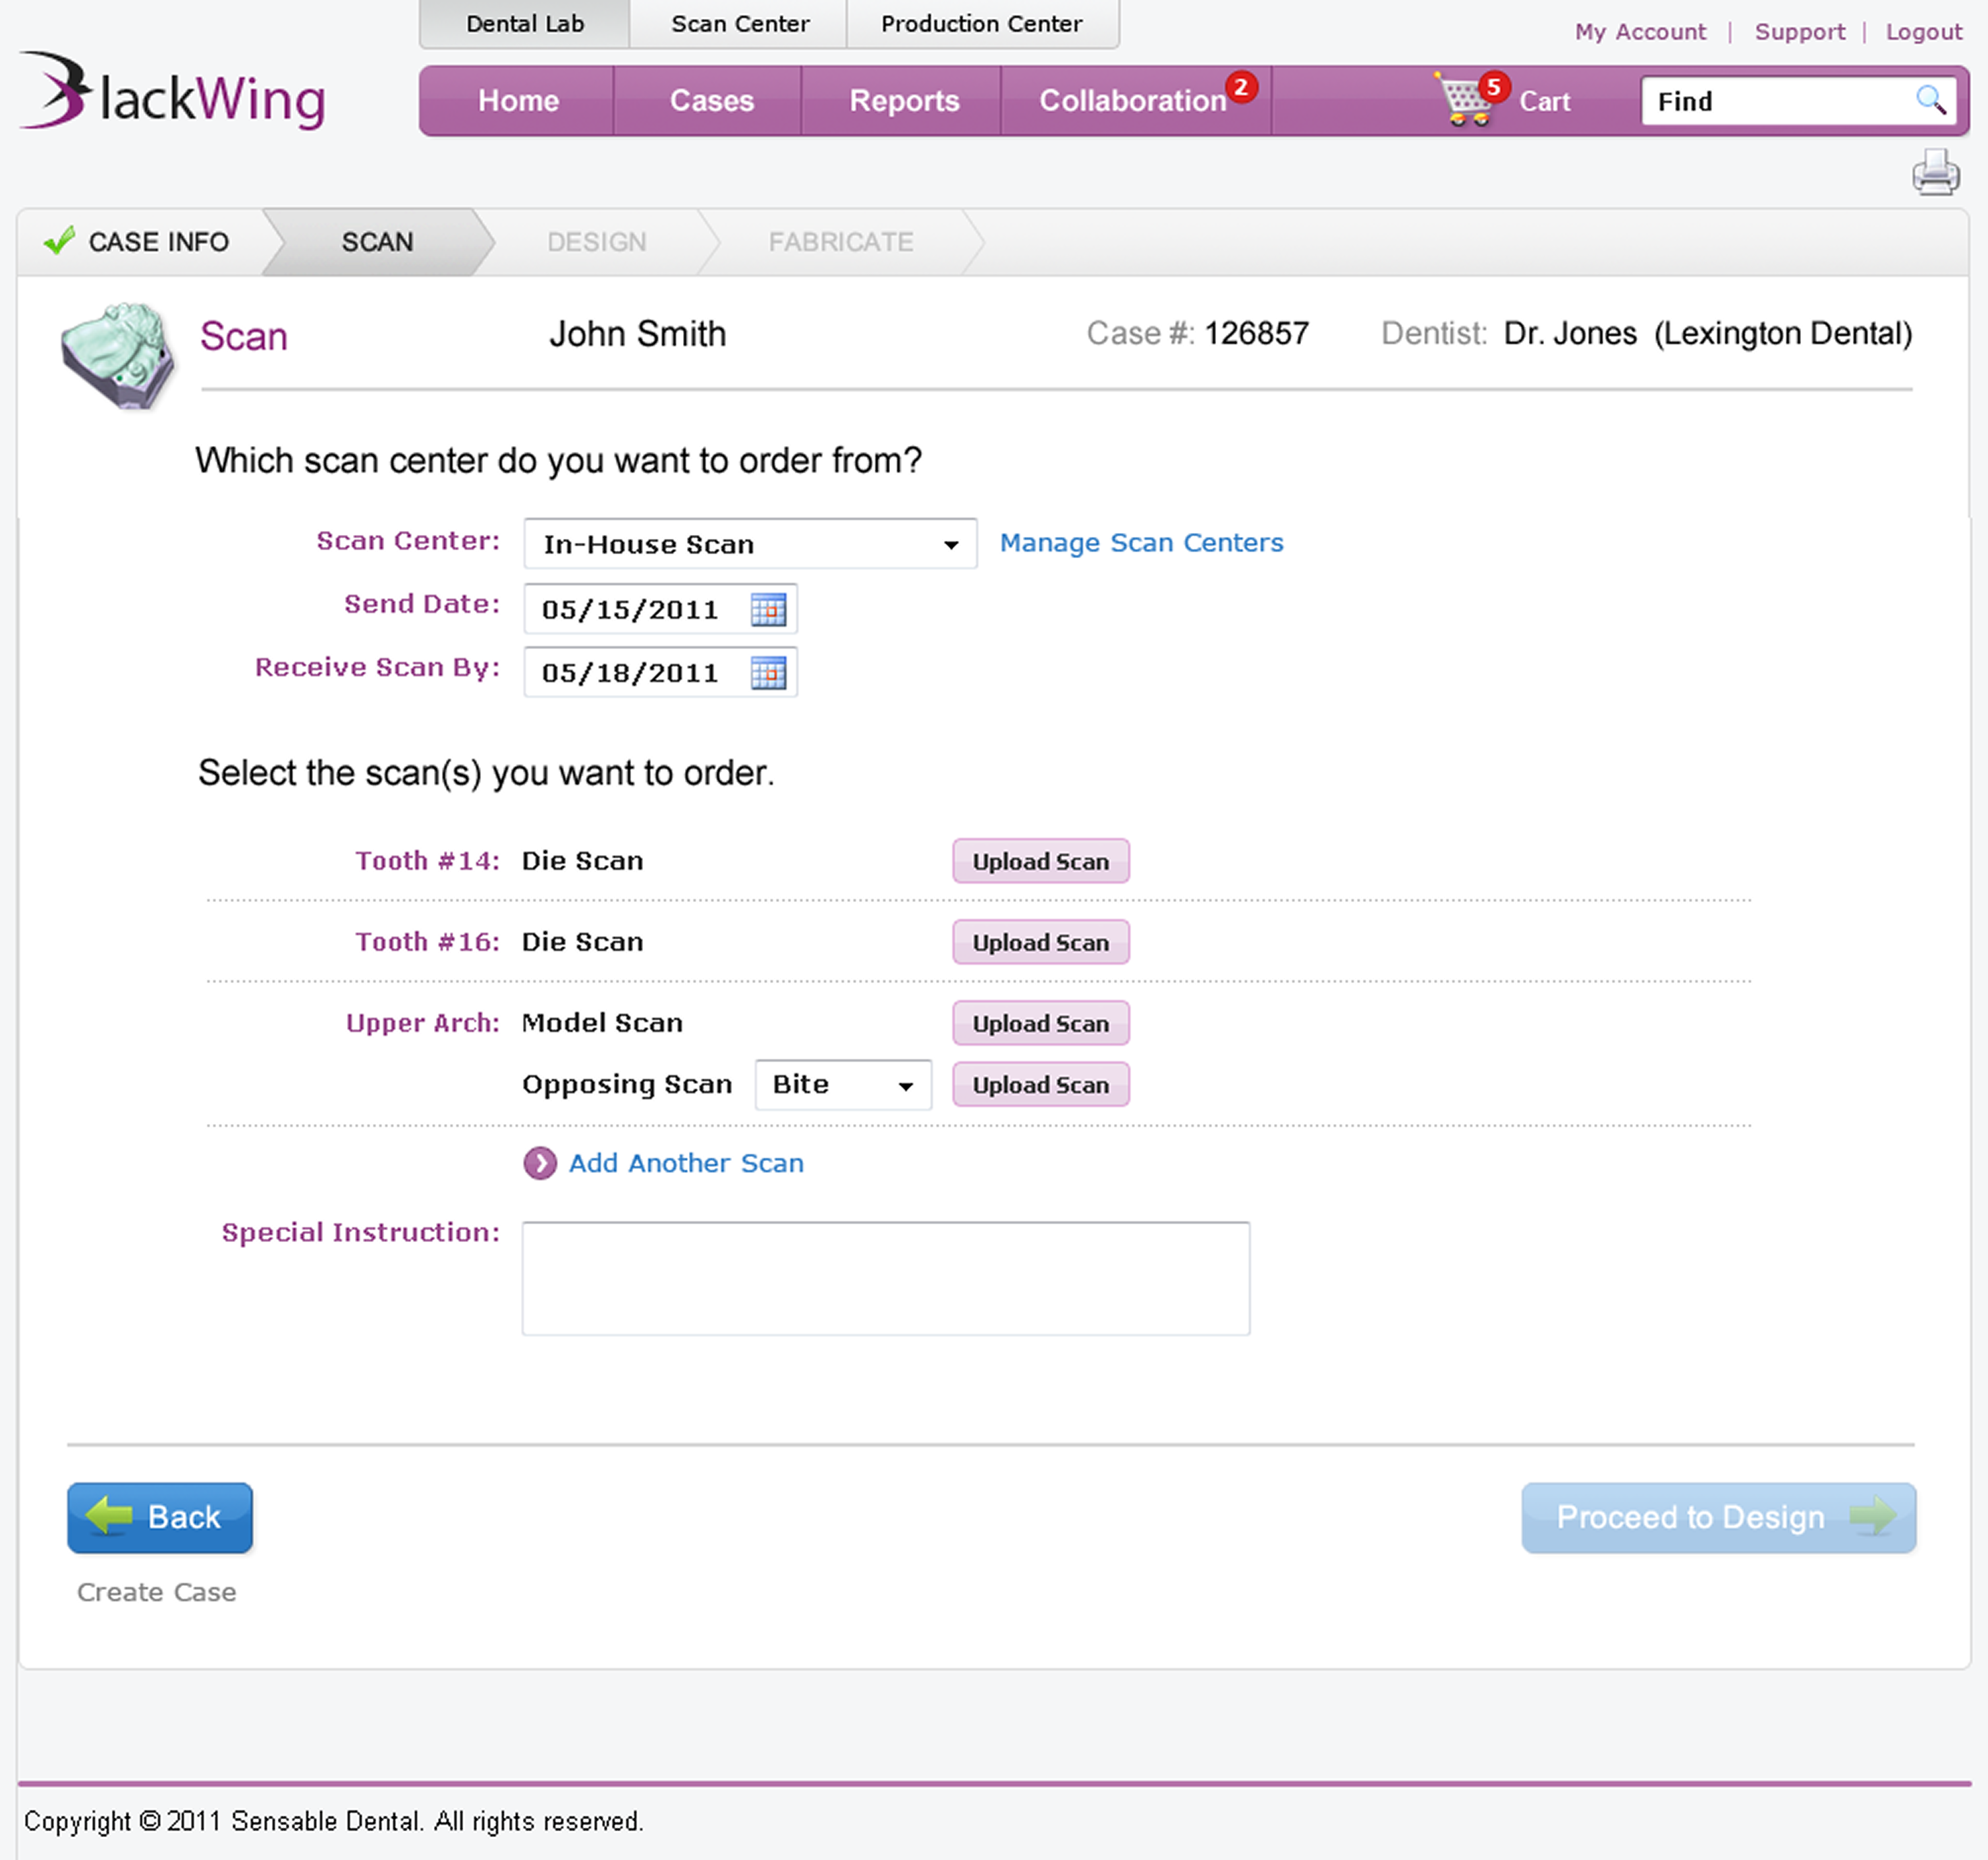Go back with the Back button
Viewport: 1988px width, 1860px height.
coord(160,1517)
